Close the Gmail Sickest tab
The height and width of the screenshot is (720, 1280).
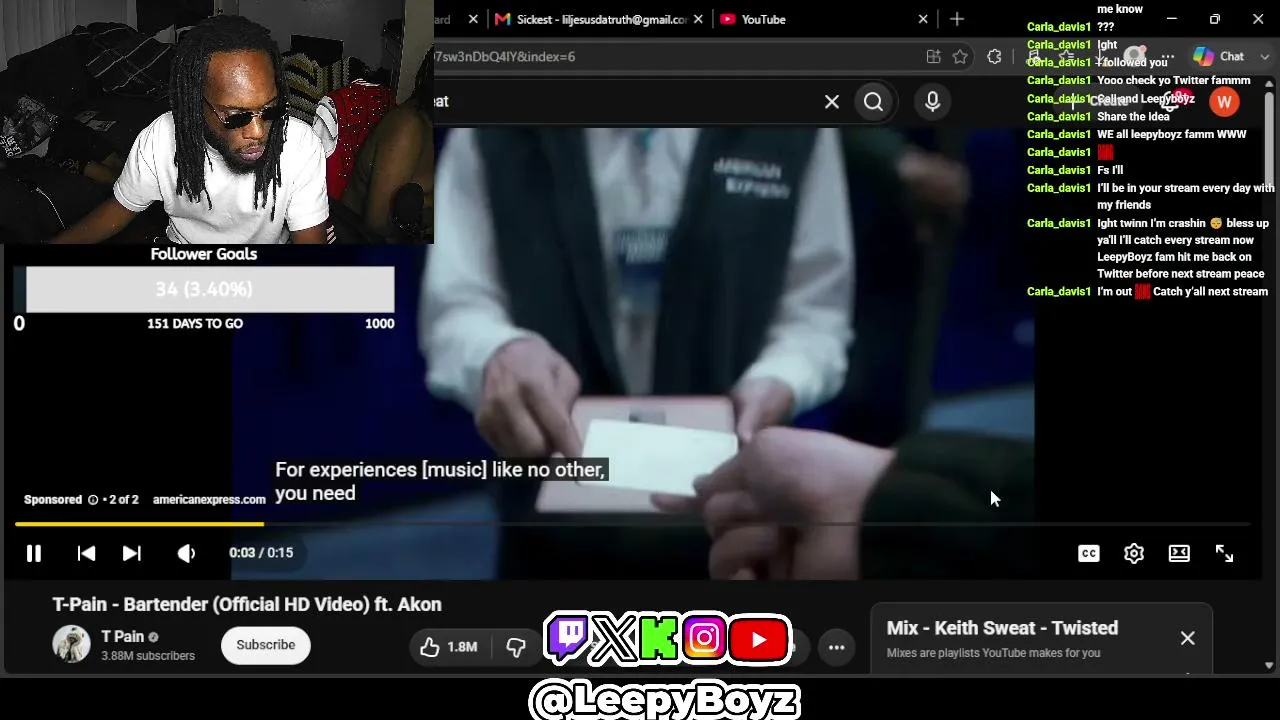point(698,19)
